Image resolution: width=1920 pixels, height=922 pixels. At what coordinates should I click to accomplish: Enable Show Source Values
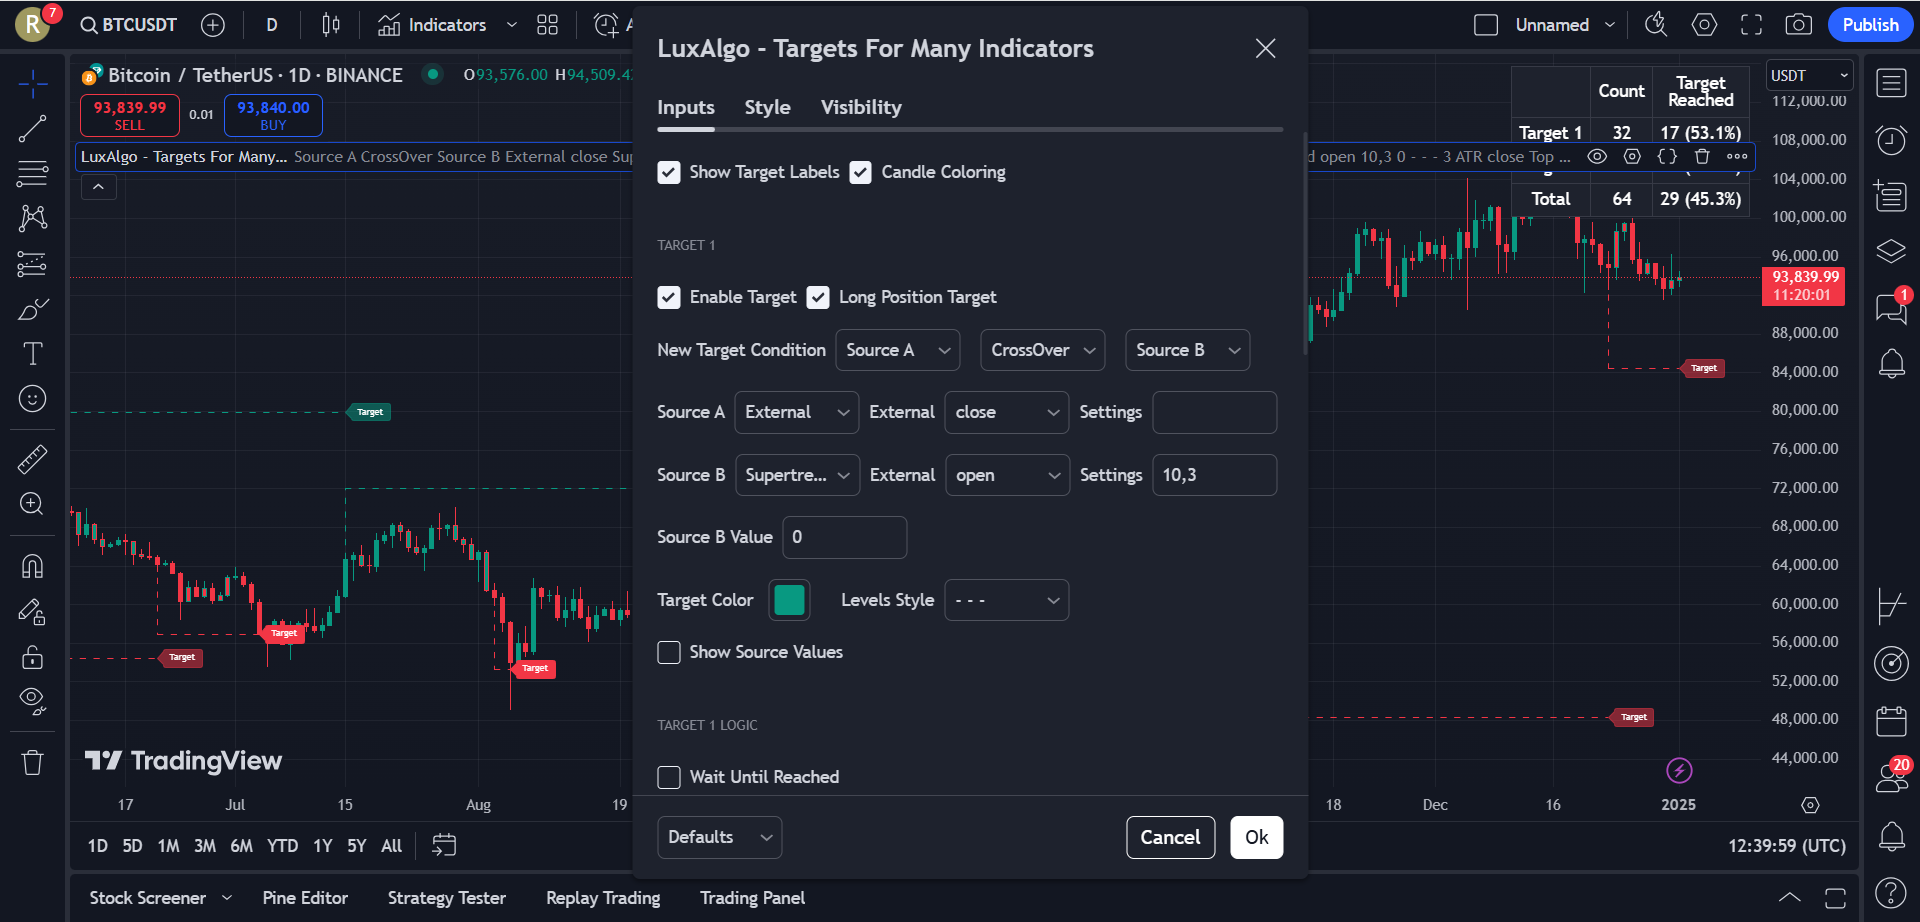669,652
